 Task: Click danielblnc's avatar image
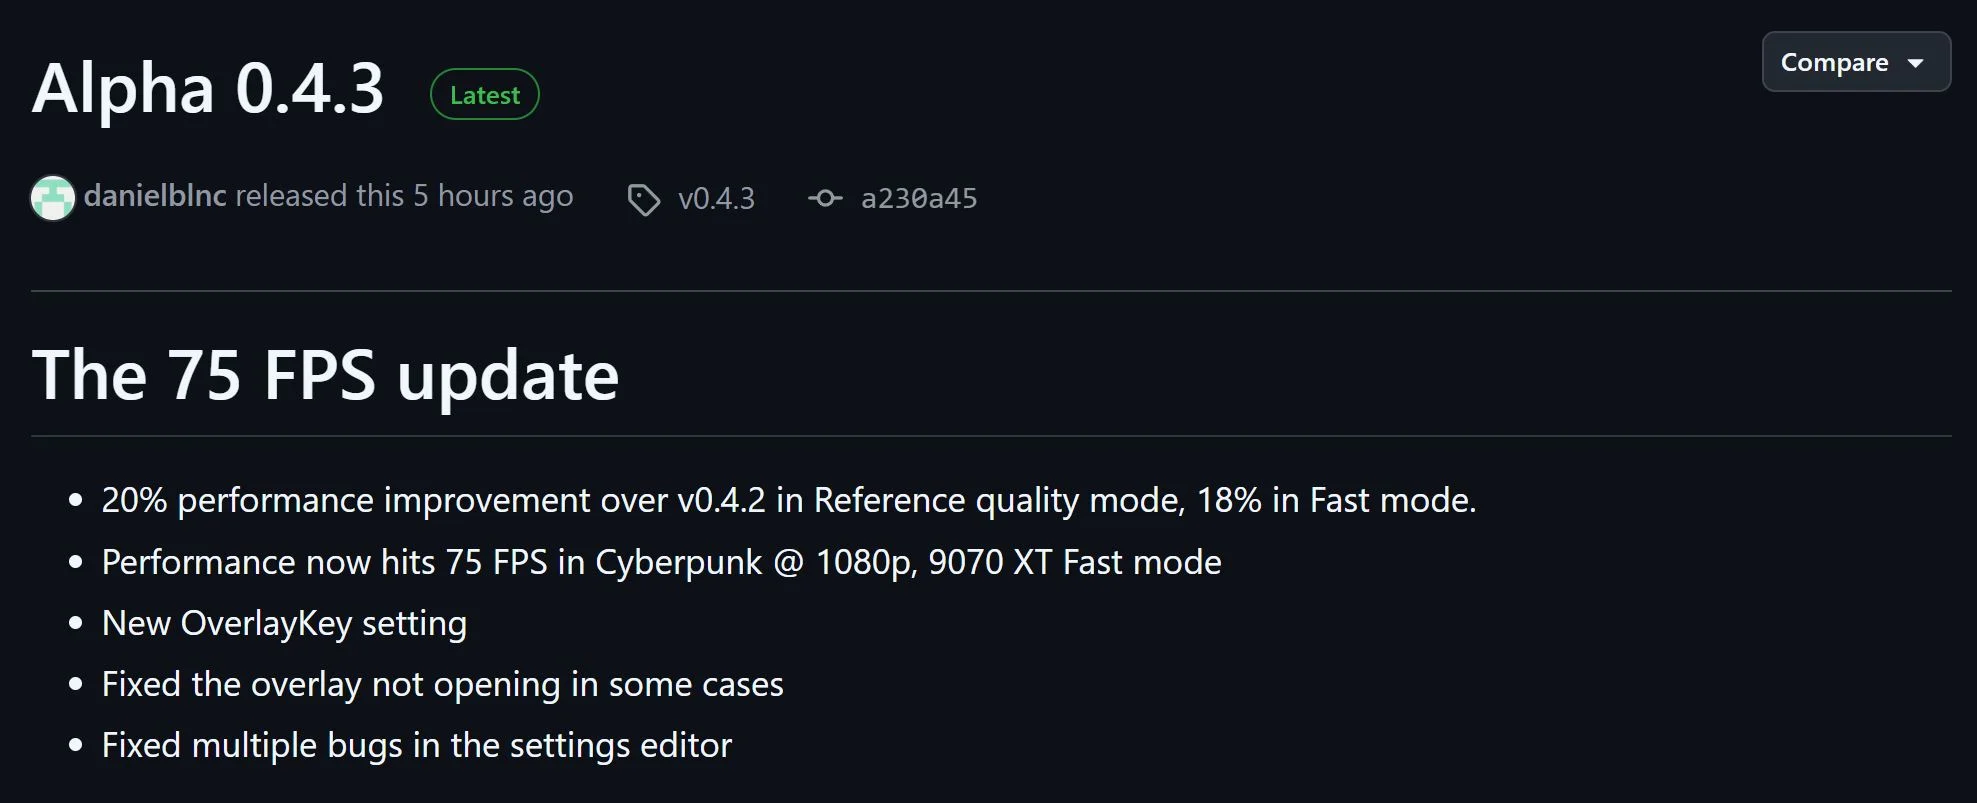pyautogui.click(x=53, y=197)
